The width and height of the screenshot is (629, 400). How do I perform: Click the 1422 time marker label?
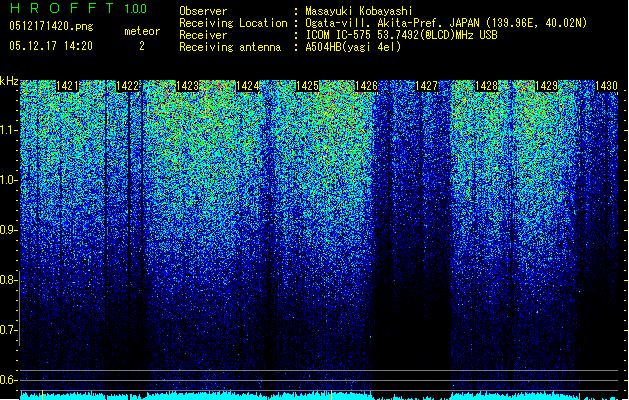127,86
